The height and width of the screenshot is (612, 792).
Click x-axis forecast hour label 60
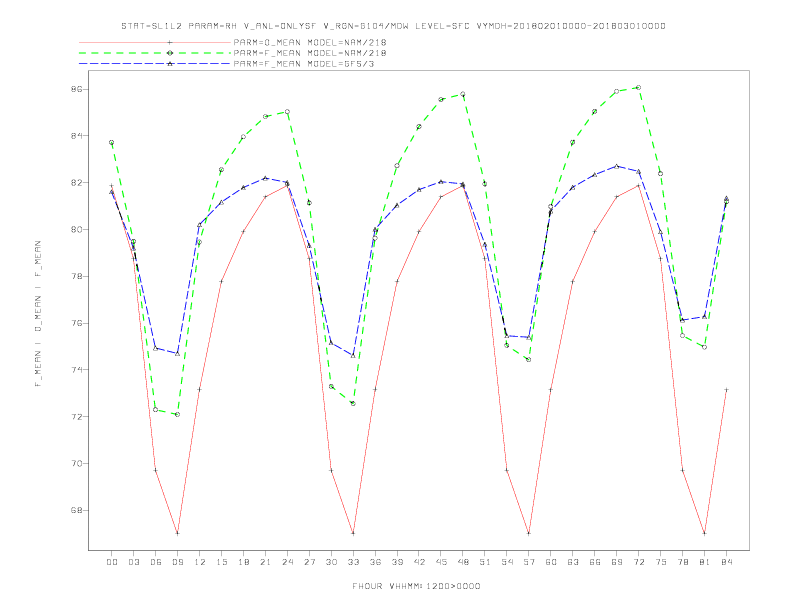click(x=551, y=562)
